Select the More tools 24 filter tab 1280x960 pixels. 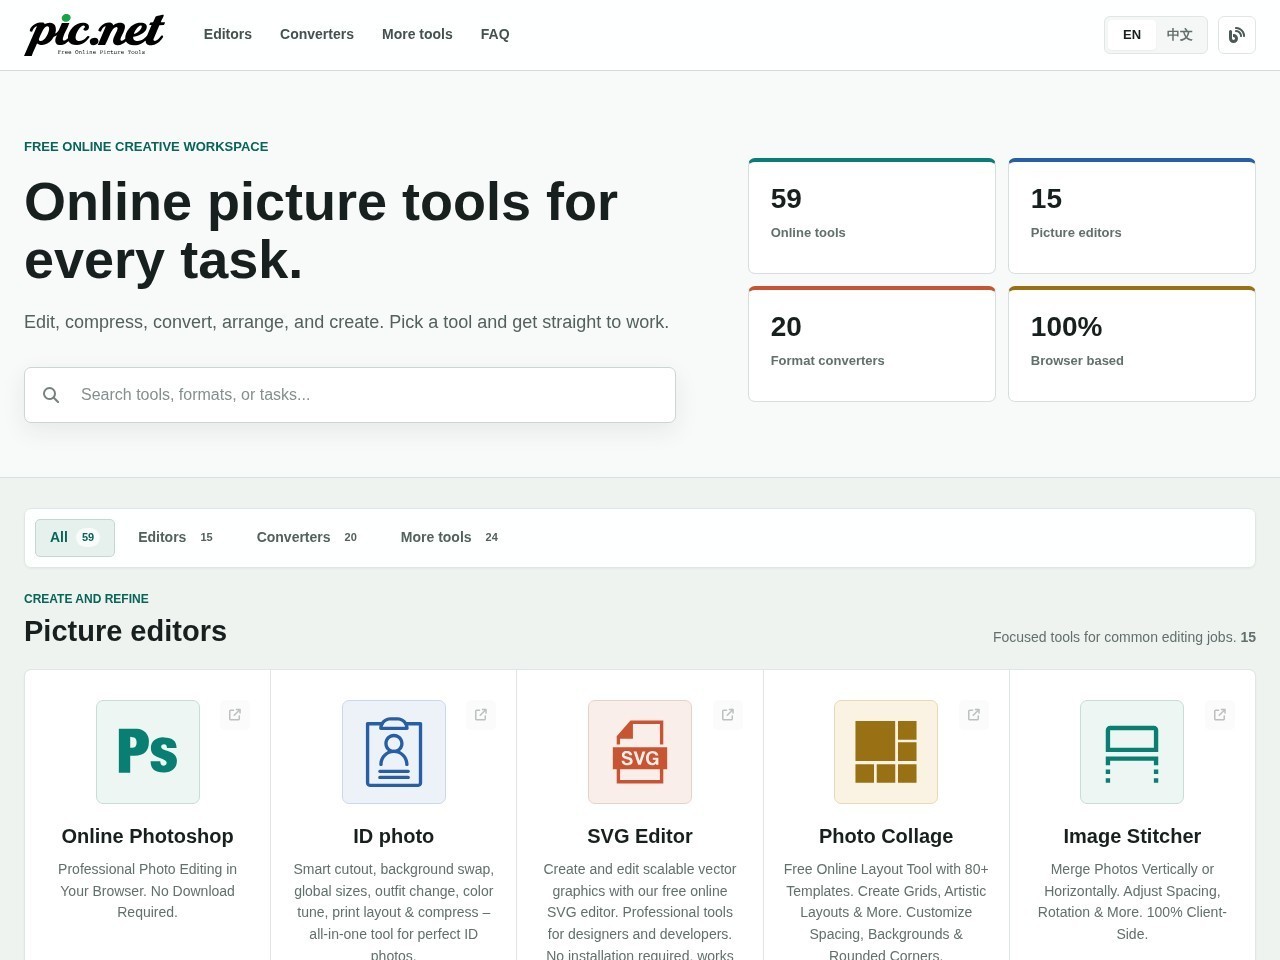pos(449,538)
